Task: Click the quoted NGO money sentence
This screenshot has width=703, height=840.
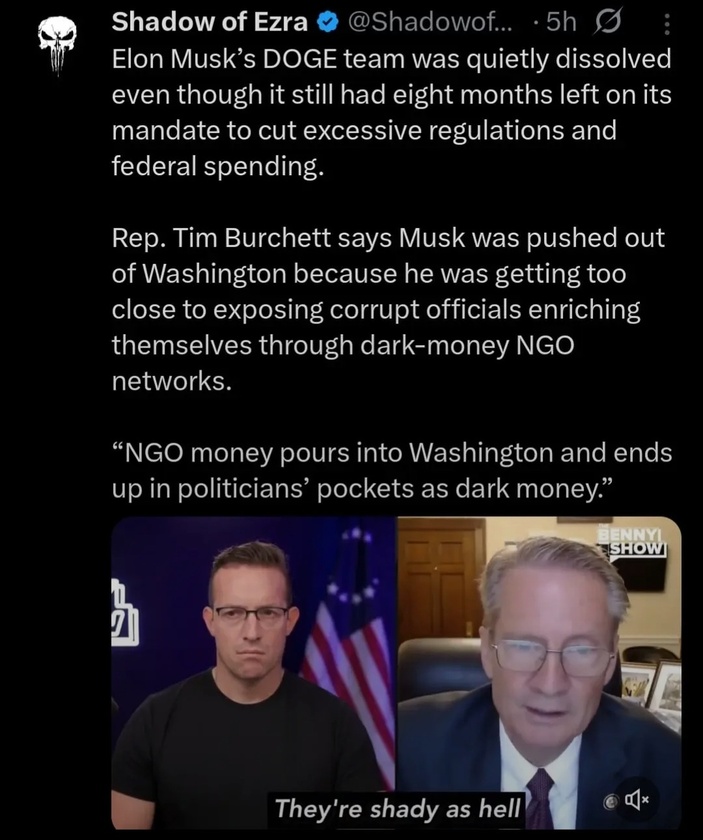Action: (392, 470)
